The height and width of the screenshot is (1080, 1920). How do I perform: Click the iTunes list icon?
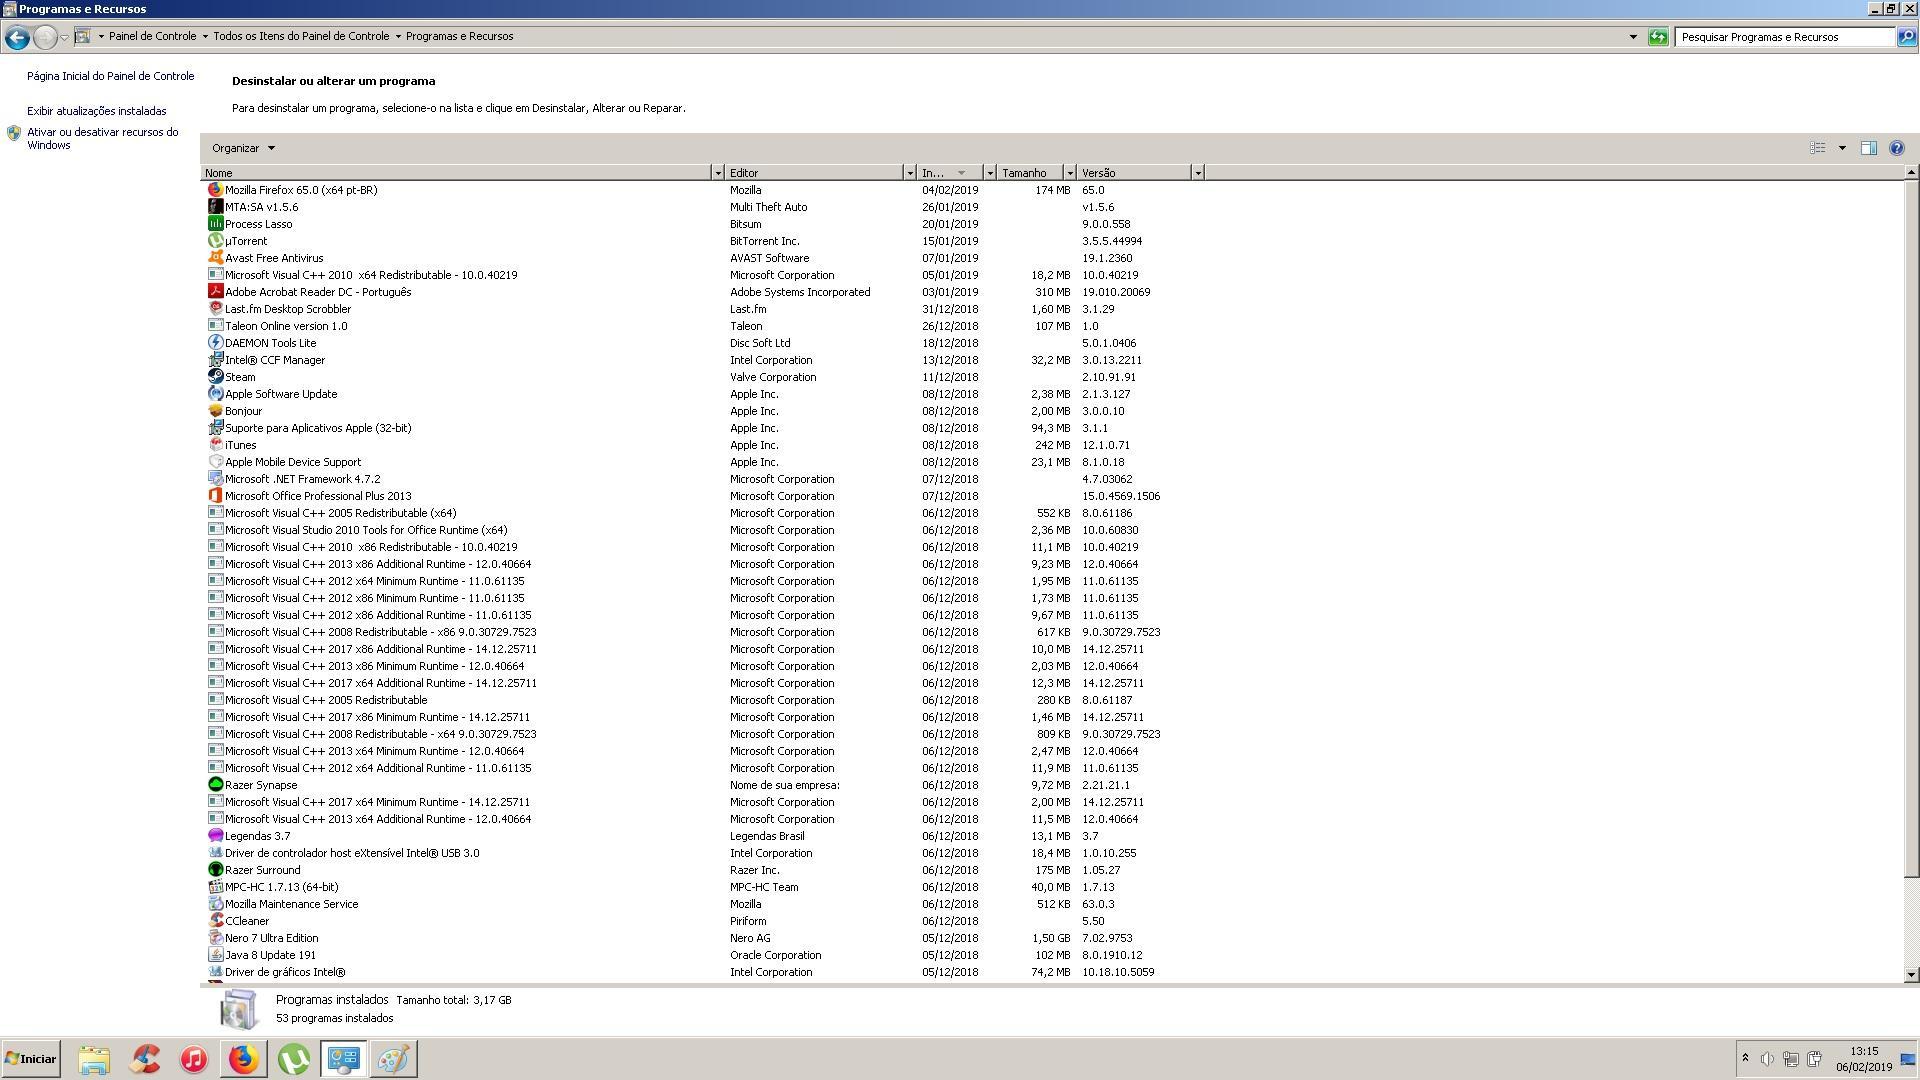[x=215, y=445]
